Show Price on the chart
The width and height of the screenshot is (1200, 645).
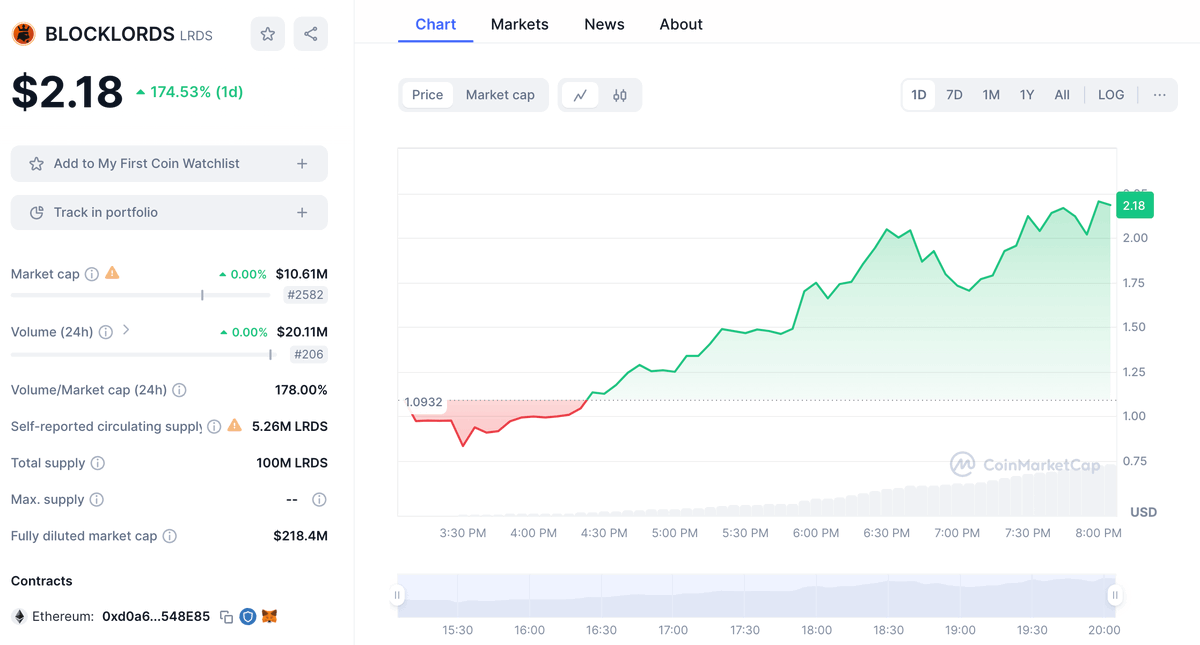pos(427,95)
